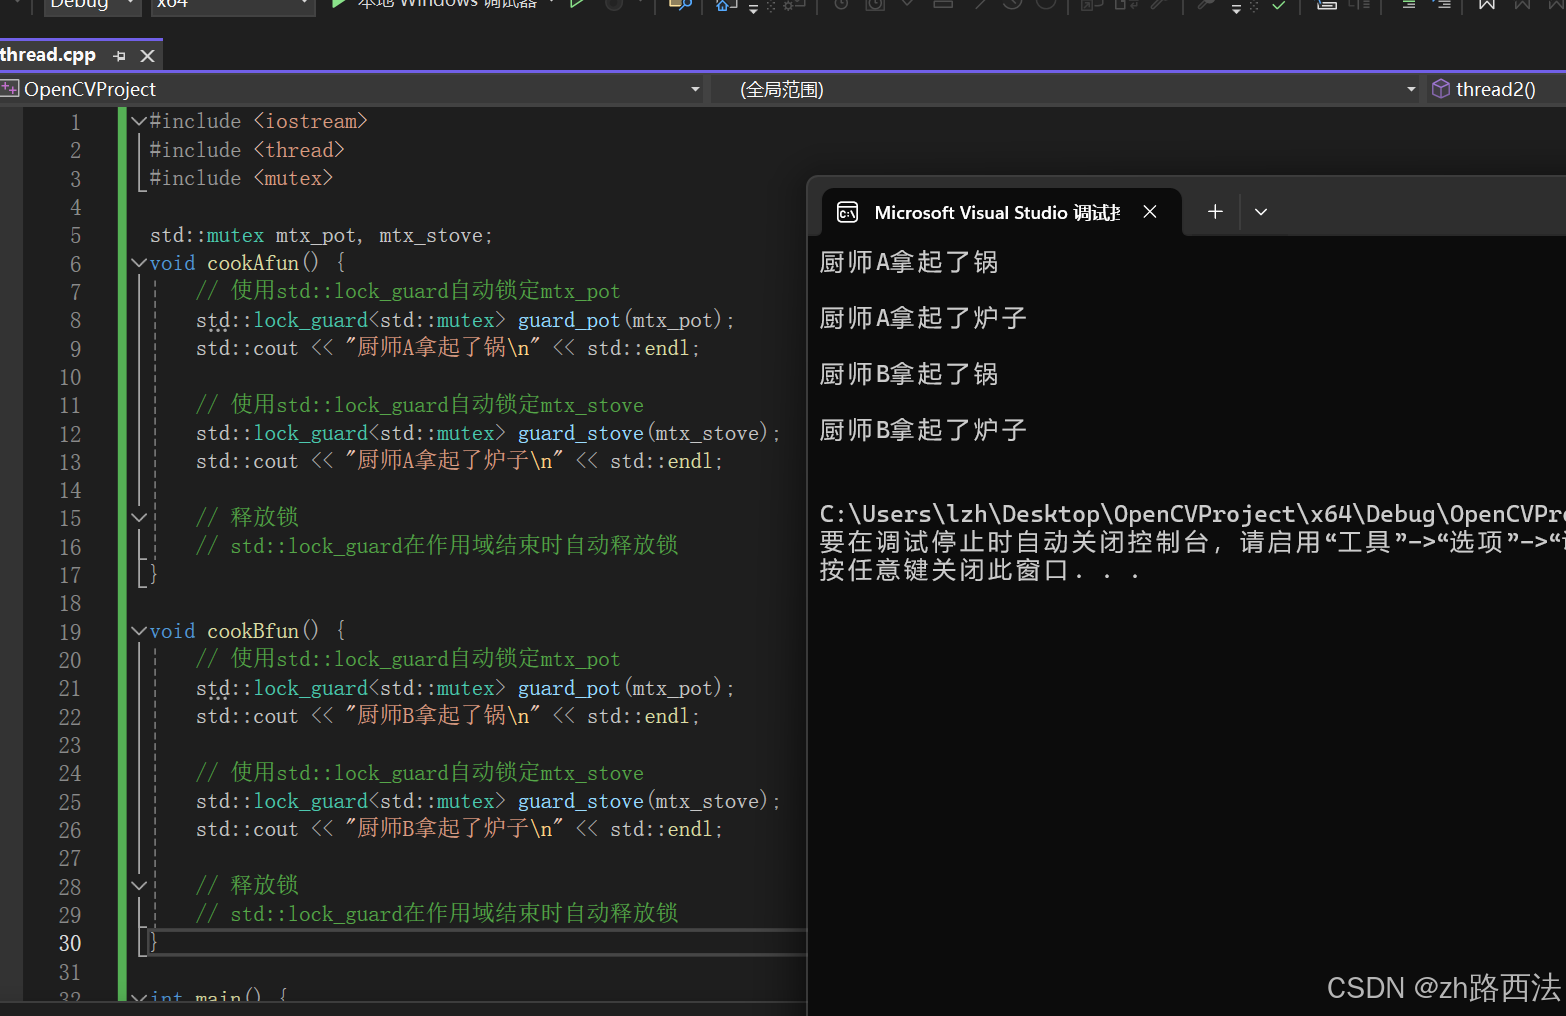The width and height of the screenshot is (1566, 1016).
Task: Click 'guard_pot(mtx_pot);' on line 8
Action: tap(626, 320)
